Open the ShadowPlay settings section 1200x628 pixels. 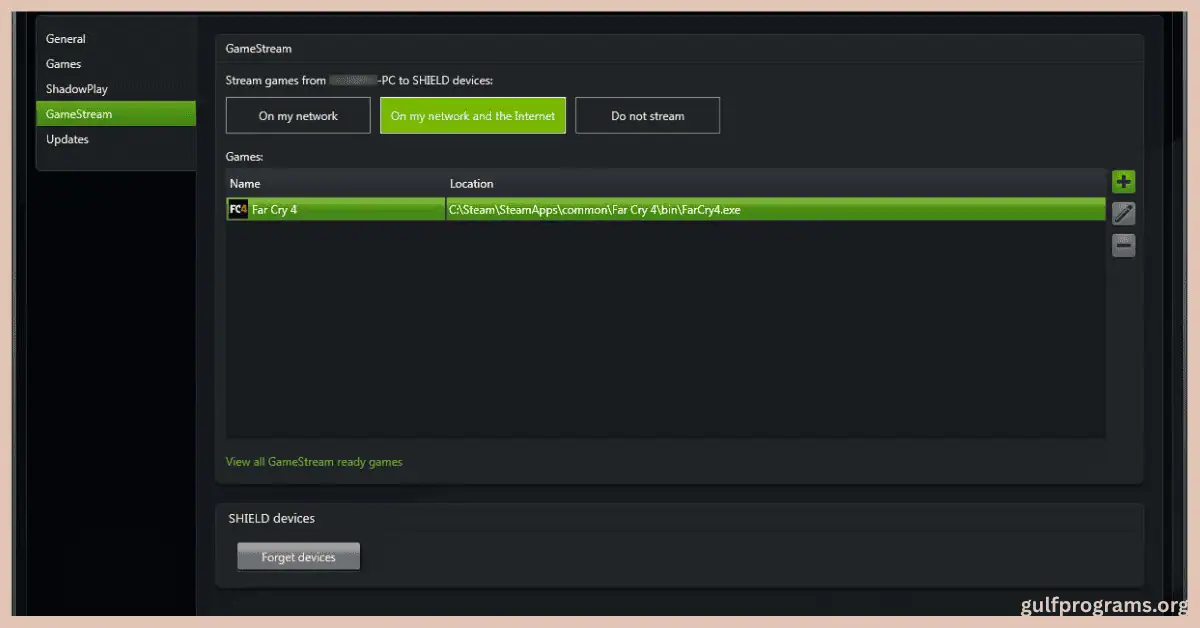pyautogui.click(x=77, y=89)
